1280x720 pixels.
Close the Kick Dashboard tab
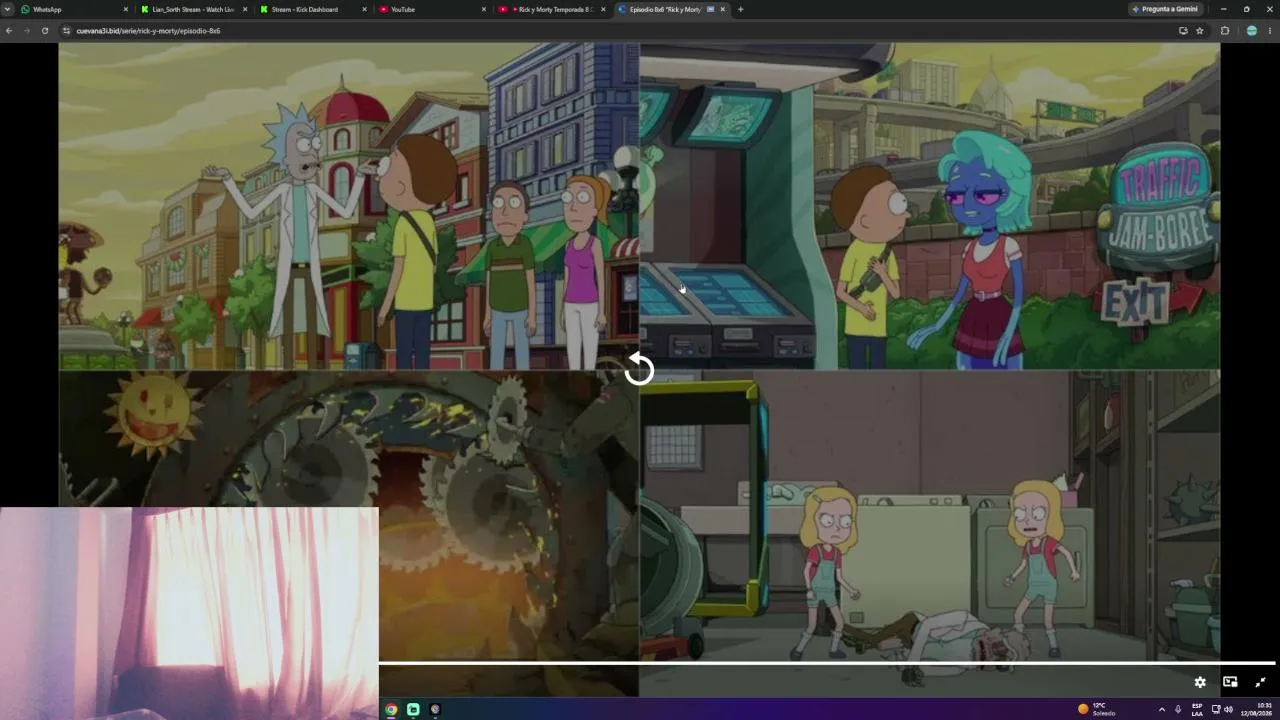(365, 9)
